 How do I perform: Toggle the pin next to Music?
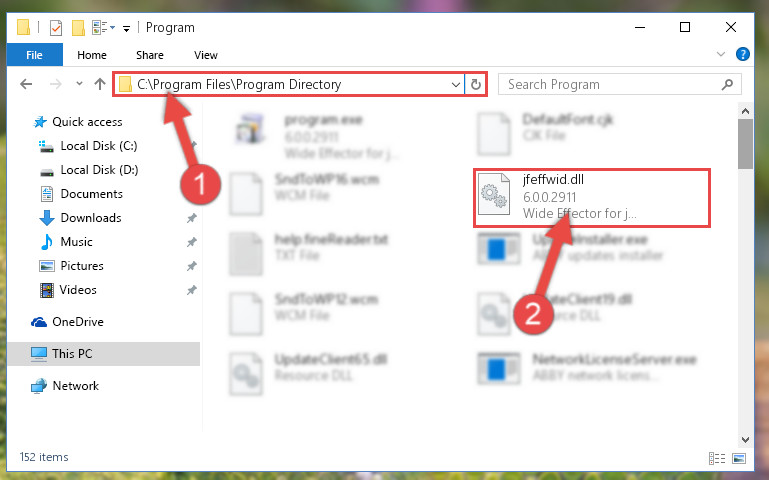coord(191,242)
